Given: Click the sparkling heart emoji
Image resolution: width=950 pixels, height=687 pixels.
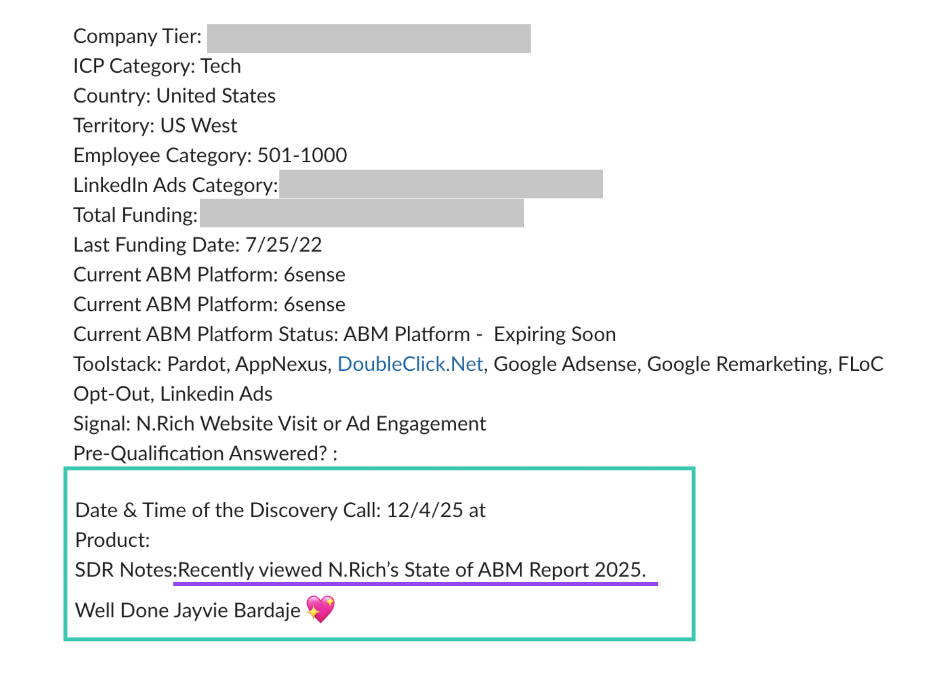Looking at the screenshot, I should tap(320, 609).
